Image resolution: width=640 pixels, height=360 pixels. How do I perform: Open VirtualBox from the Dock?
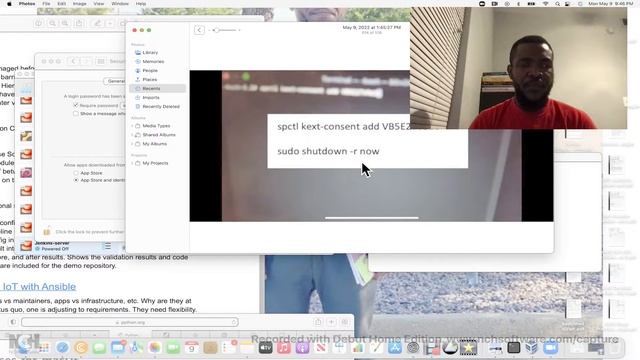coord(531,348)
